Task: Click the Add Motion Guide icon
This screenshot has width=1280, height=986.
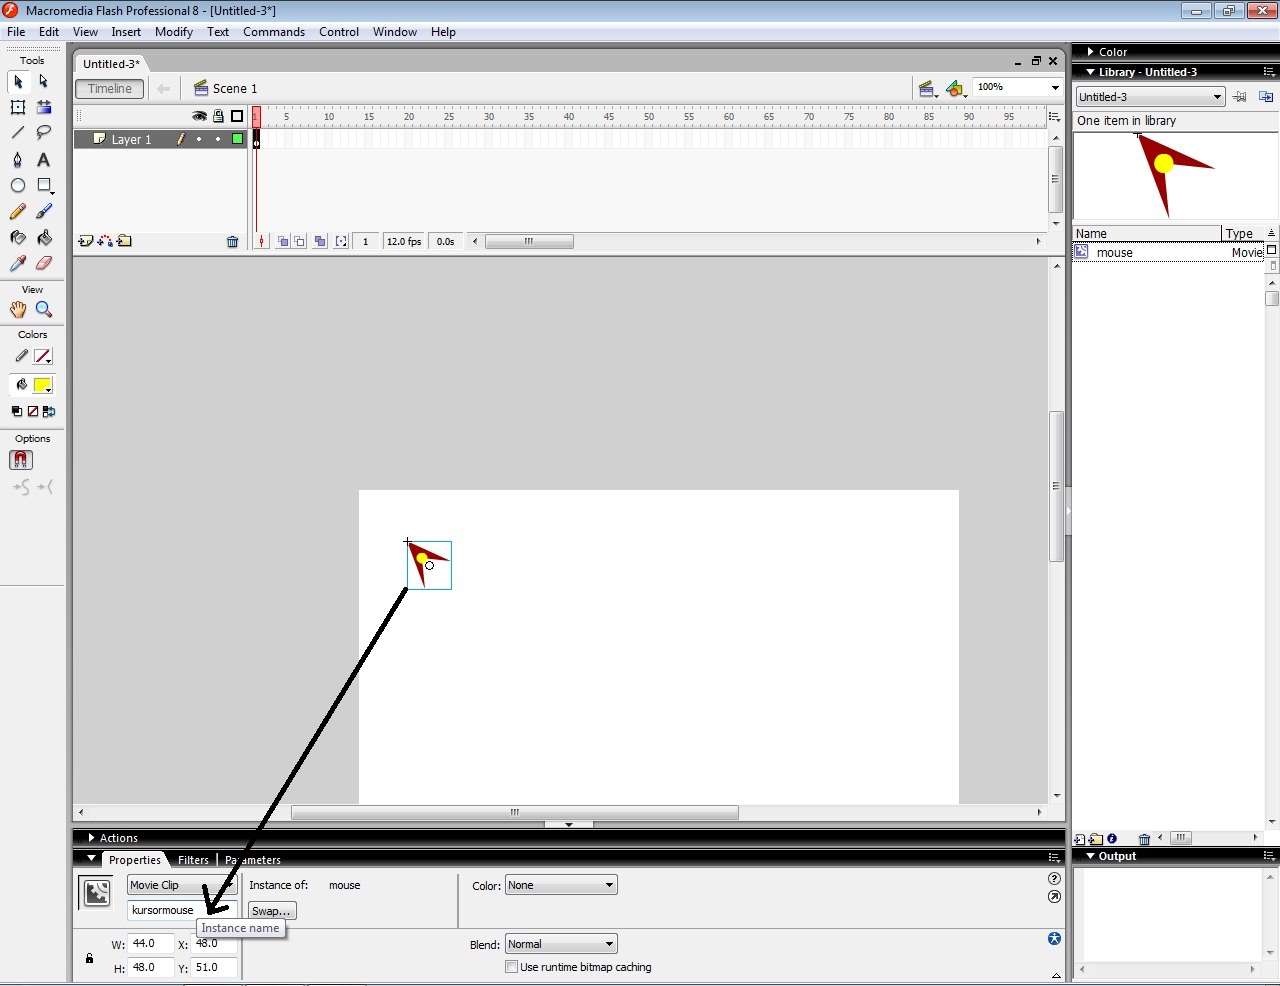Action: [105, 241]
